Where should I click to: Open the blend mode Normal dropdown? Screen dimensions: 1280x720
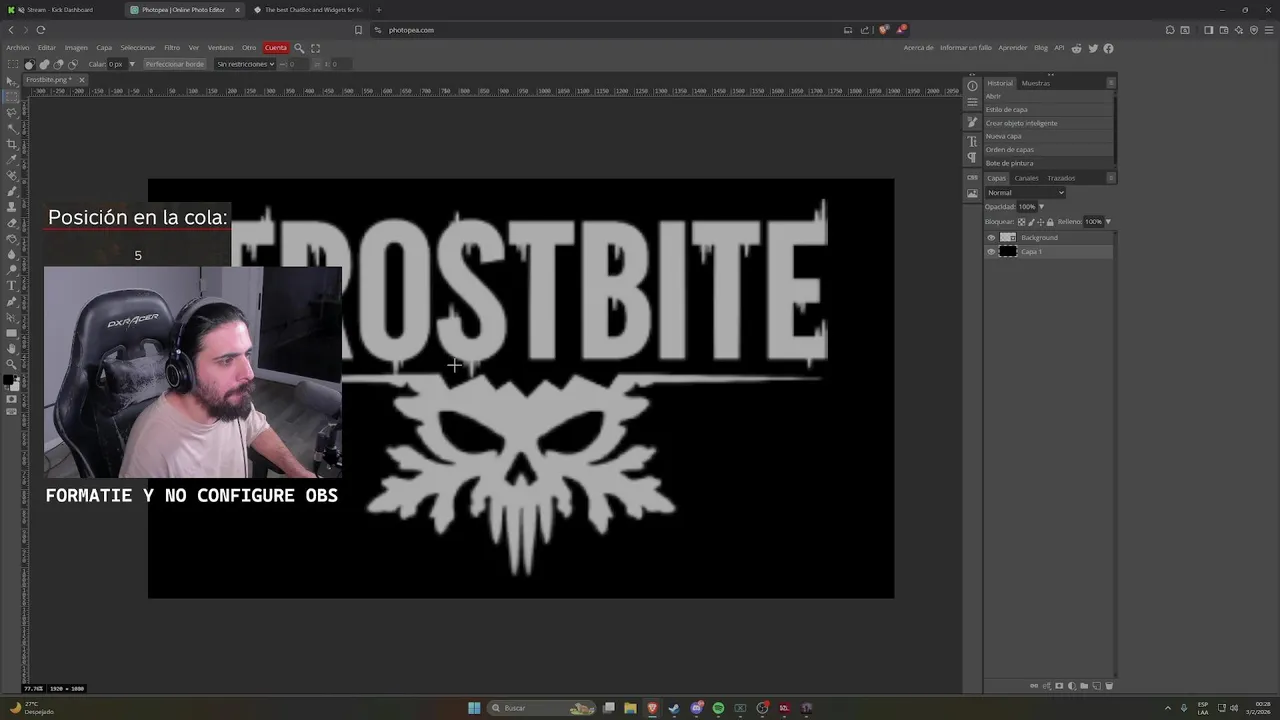(1025, 193)
